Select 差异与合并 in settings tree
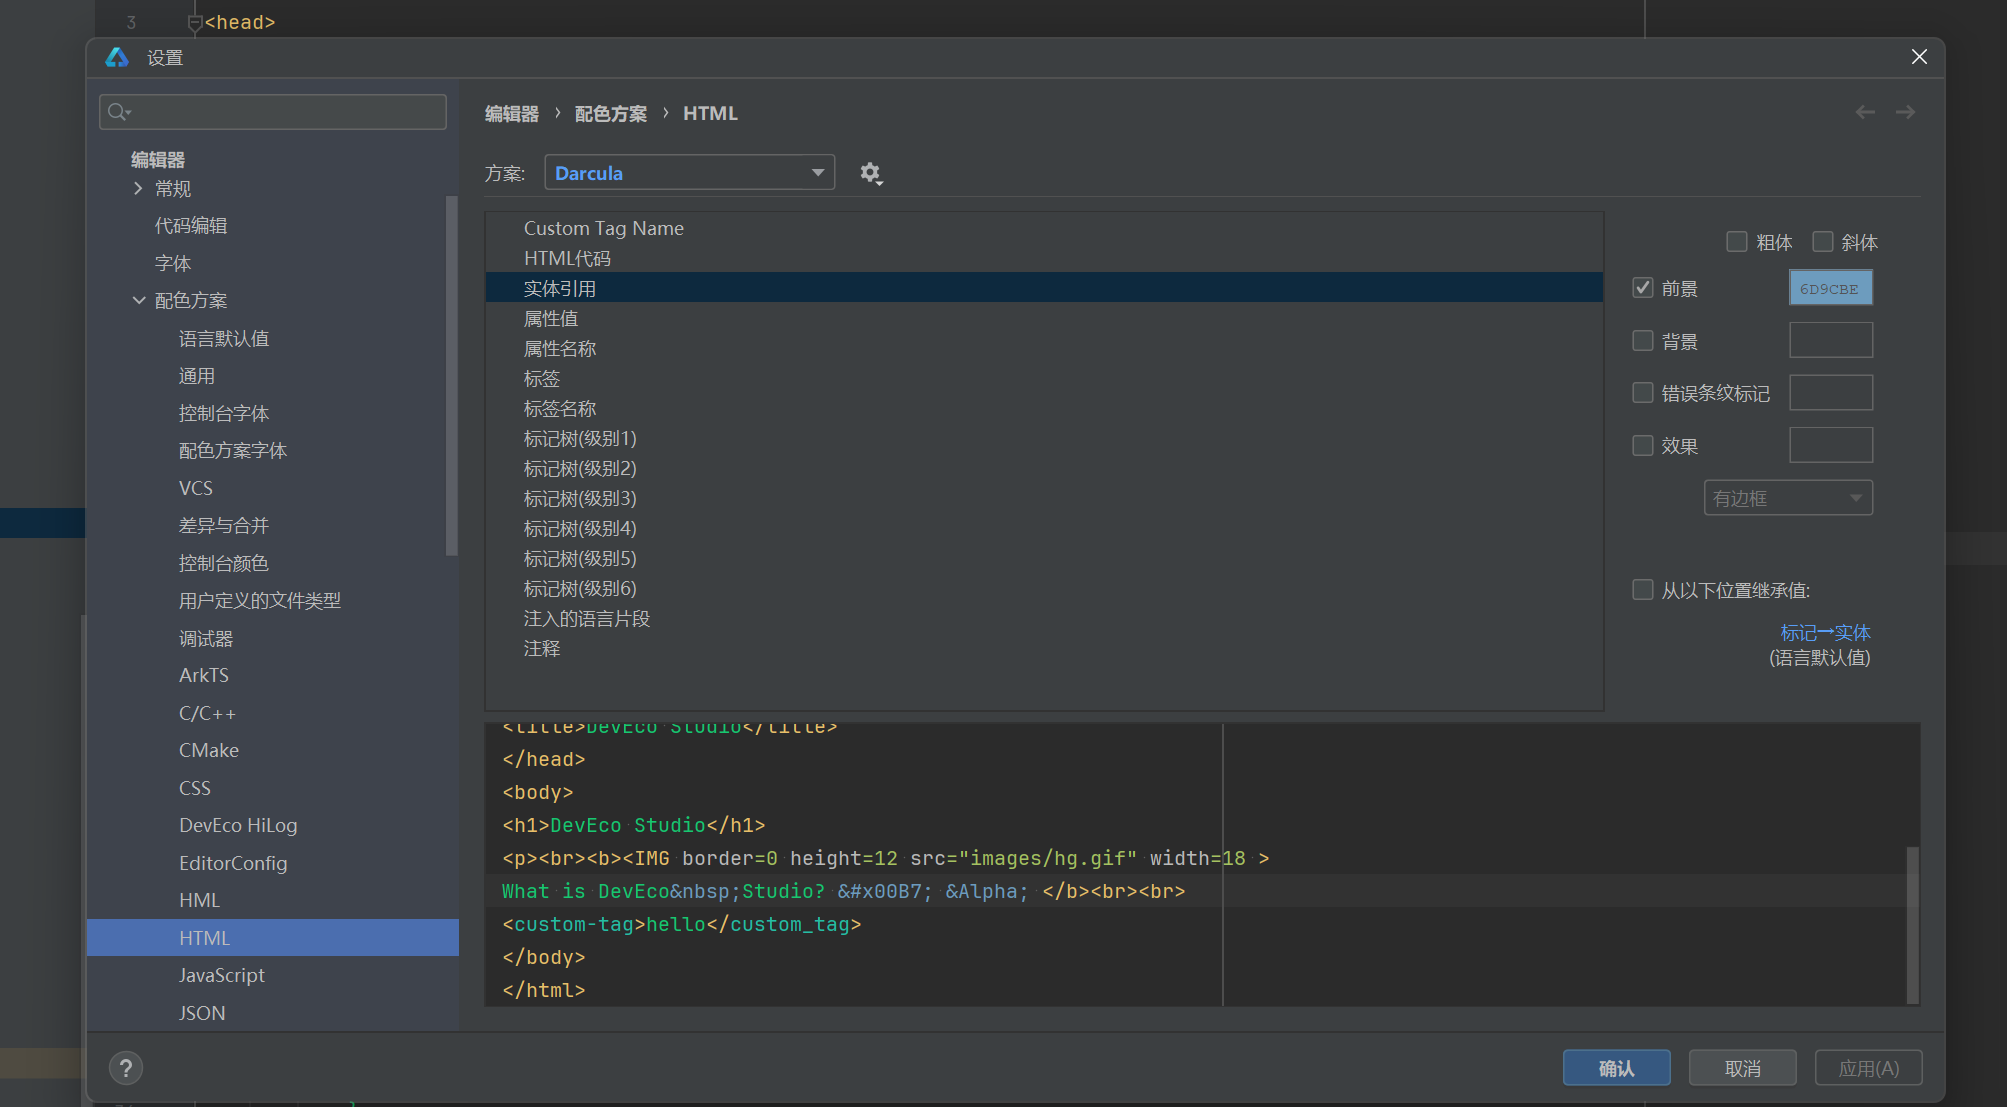The width and height of the screenshot is (2007, 1107). click(224, 525)
